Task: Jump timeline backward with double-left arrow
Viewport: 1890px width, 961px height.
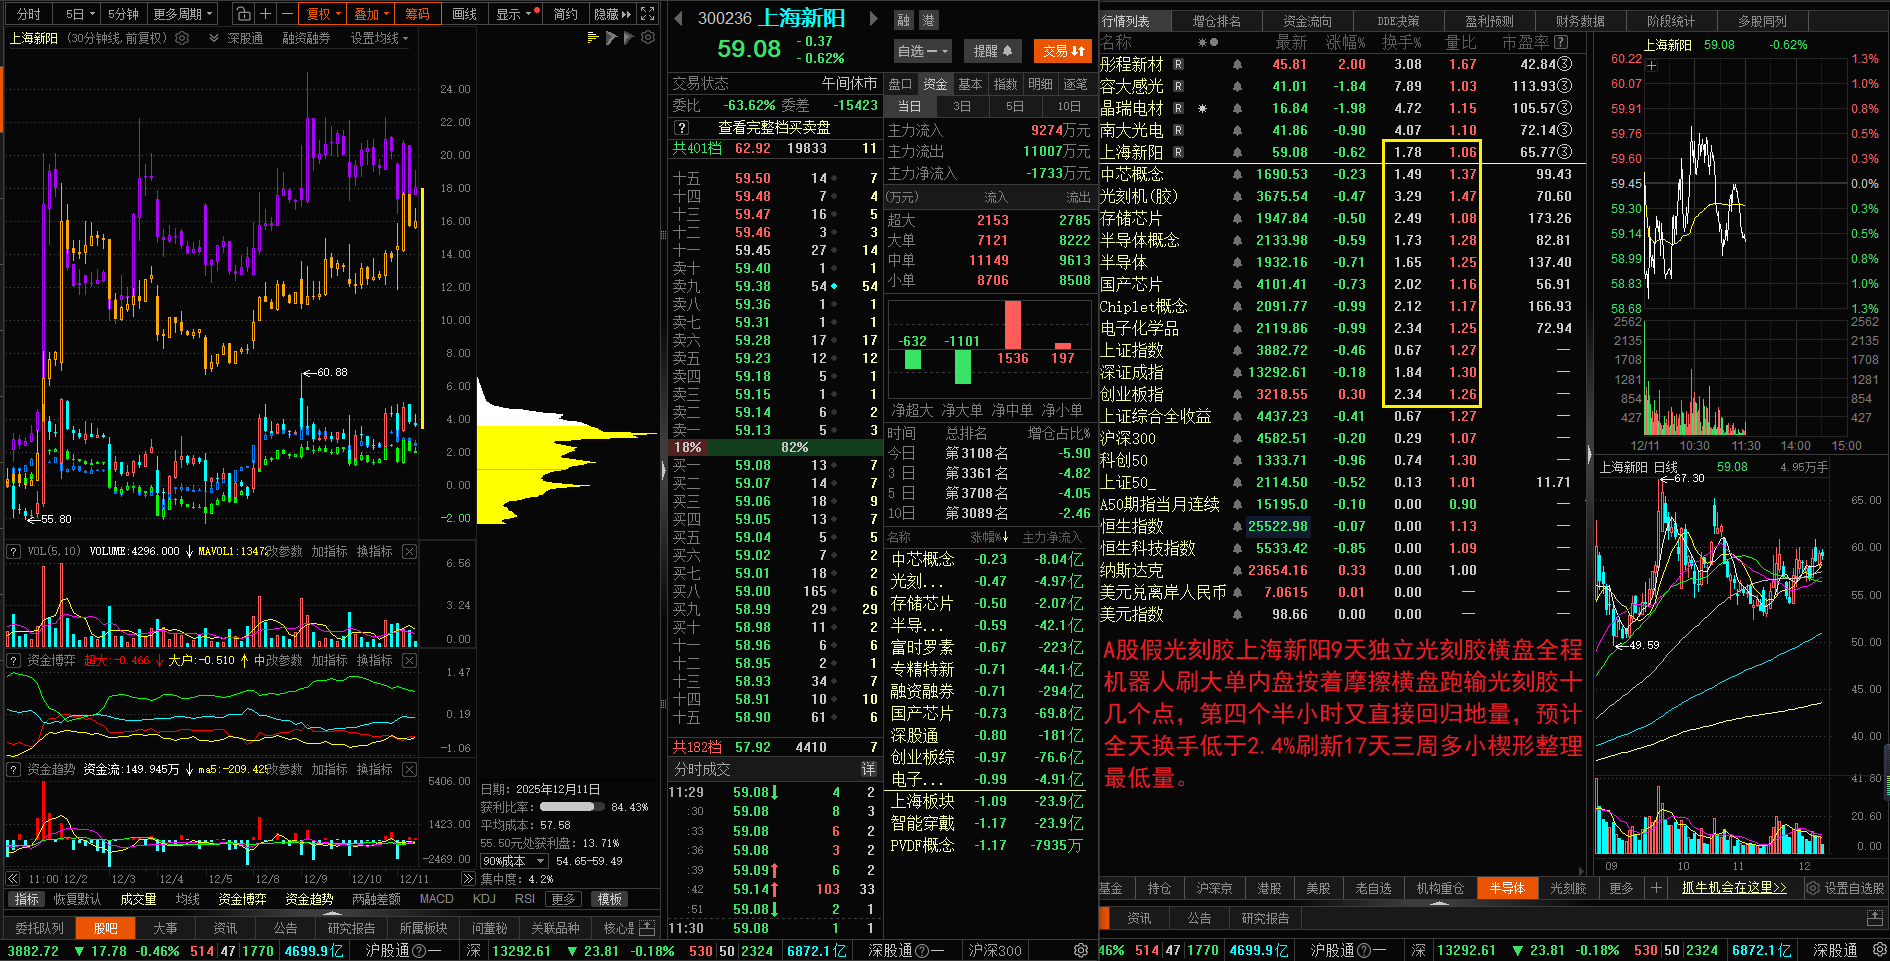Action: (x=13, y=879)
